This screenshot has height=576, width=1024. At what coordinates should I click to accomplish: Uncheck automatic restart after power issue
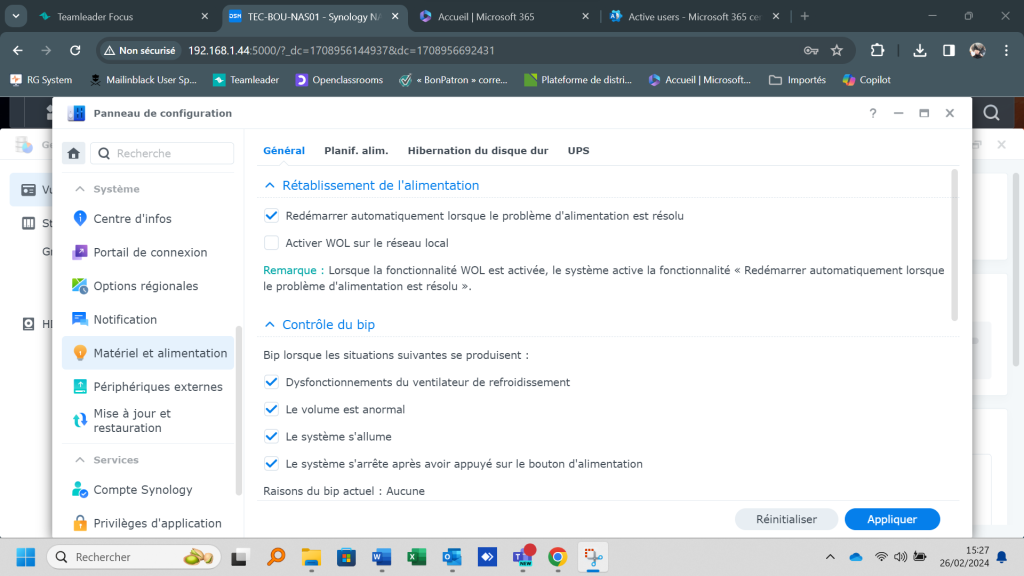pyautogui.click(x=271, y=215)
